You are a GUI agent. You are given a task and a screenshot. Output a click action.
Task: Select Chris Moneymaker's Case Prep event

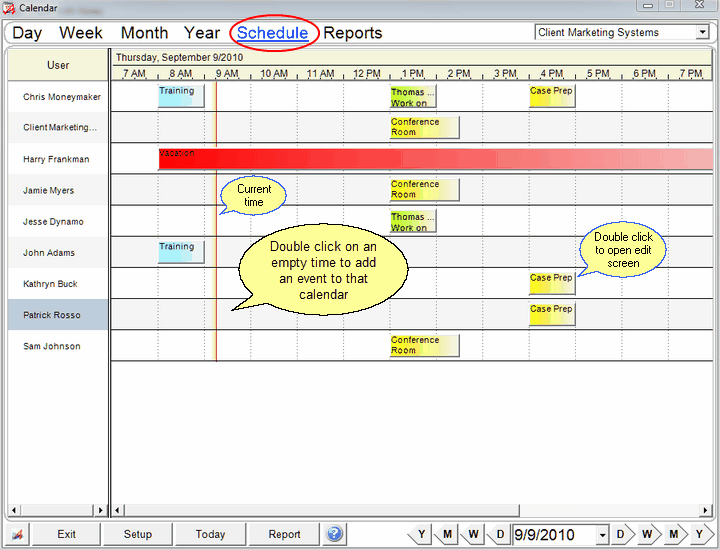coord(552,96)
